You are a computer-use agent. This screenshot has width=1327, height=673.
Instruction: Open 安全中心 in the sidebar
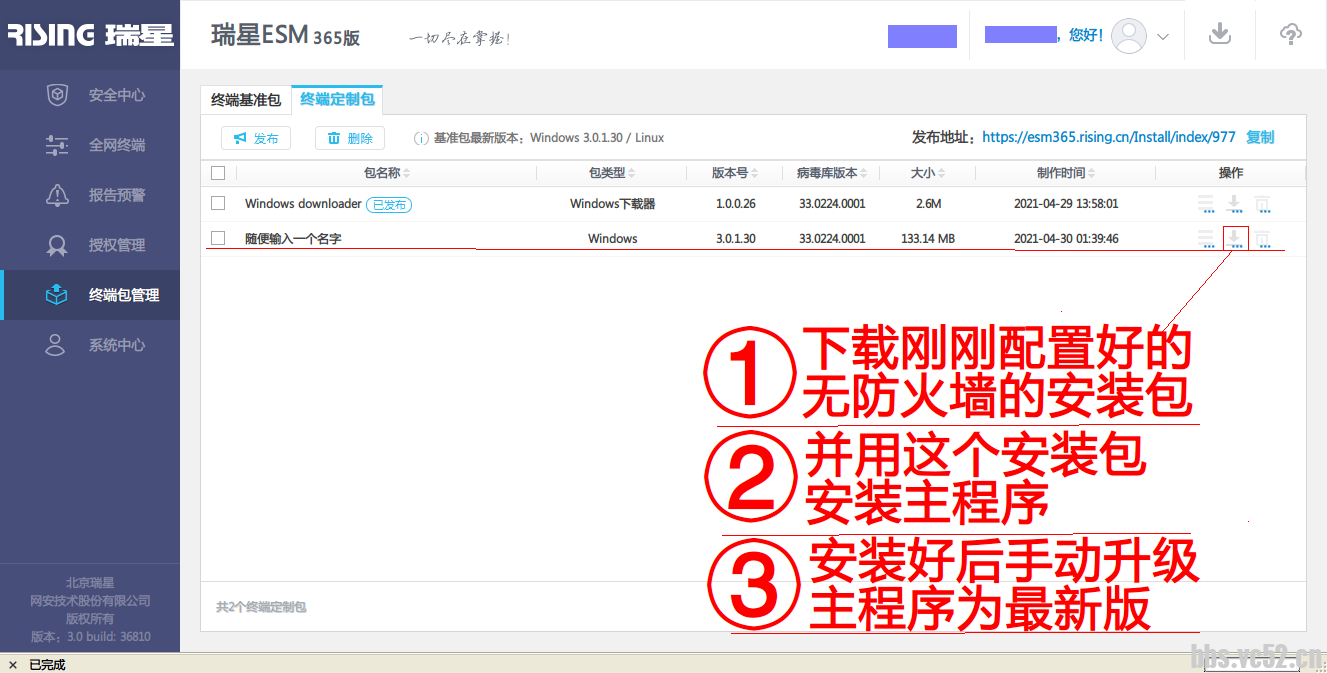coord(90,95)
